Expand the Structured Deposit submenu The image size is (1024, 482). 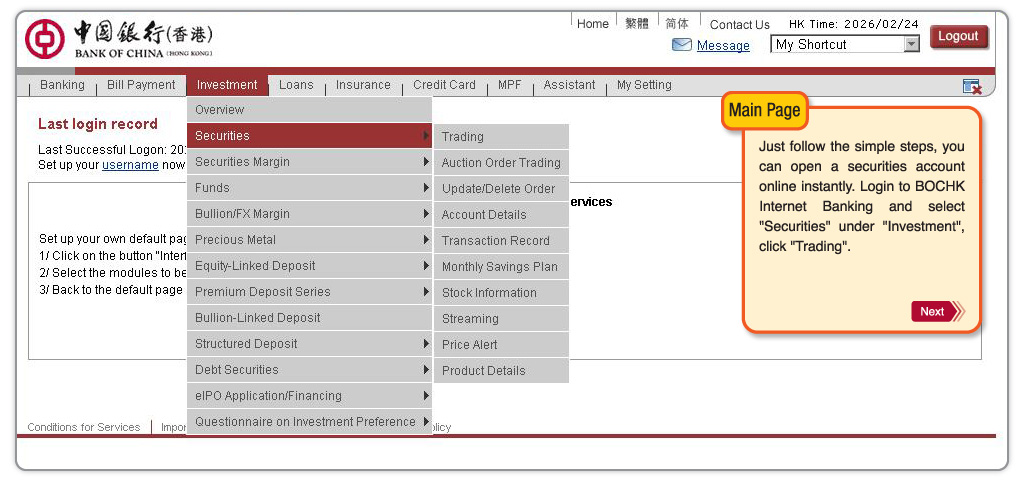tap(309, 344)
